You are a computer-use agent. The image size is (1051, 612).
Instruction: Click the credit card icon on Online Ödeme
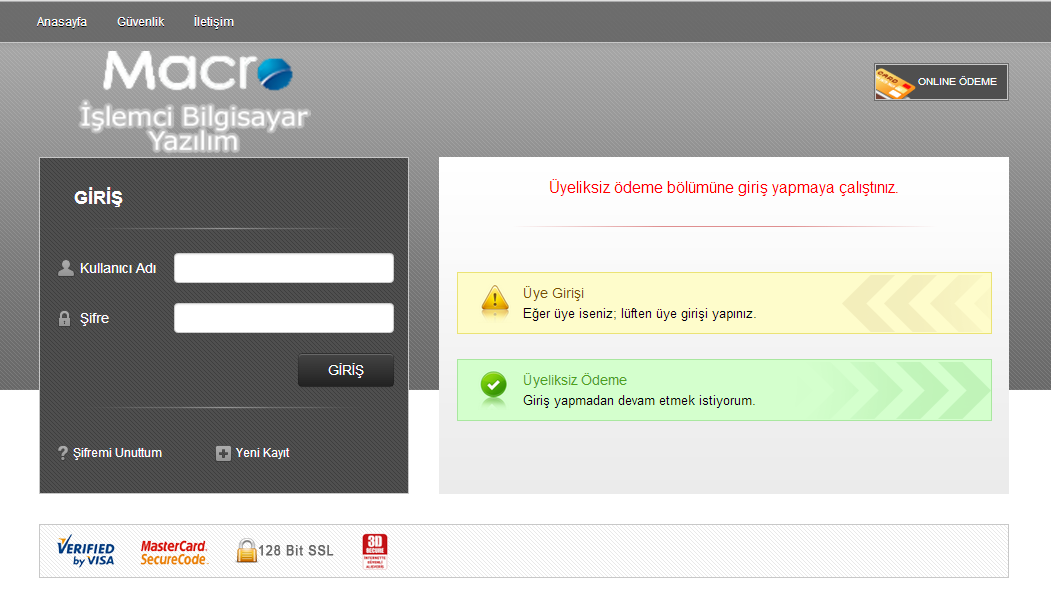pos(894,83)
